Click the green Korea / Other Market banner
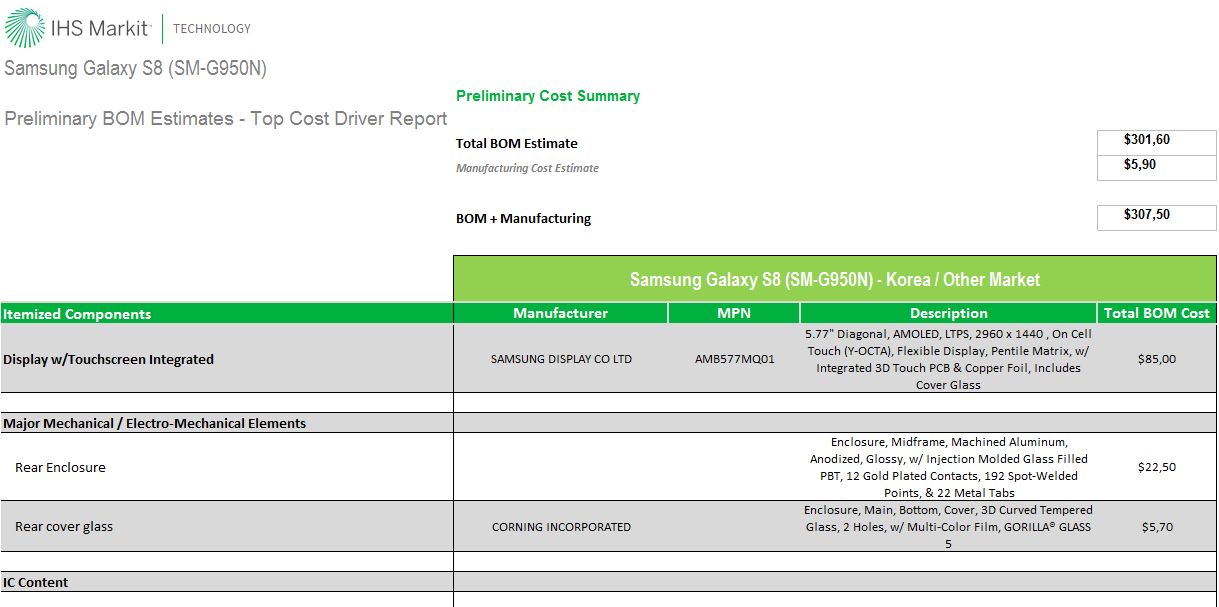1219x607 pixels. 835,279
